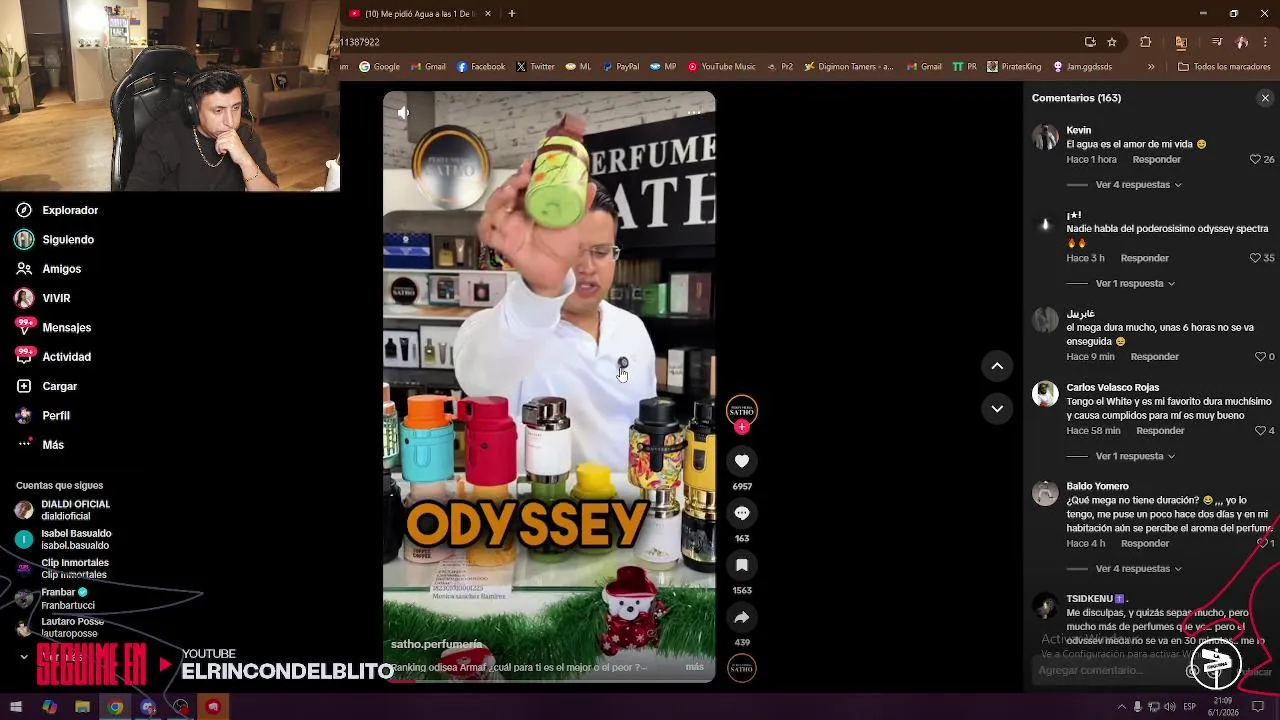Expand Ver 1 respuesta under Carlos Velasco Rojas
The width and height of the screenshot is (1280, 720).
click(x=1135, y=456)
